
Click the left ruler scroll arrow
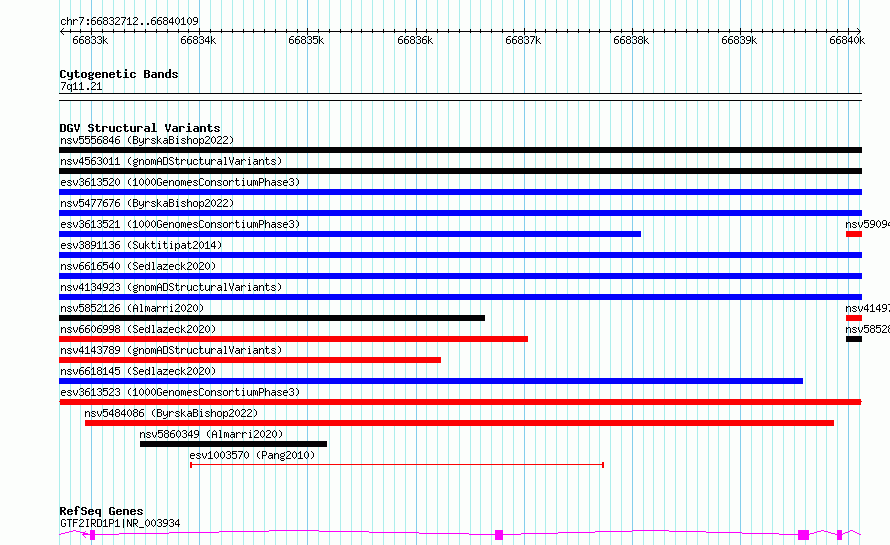coord(62,32)
